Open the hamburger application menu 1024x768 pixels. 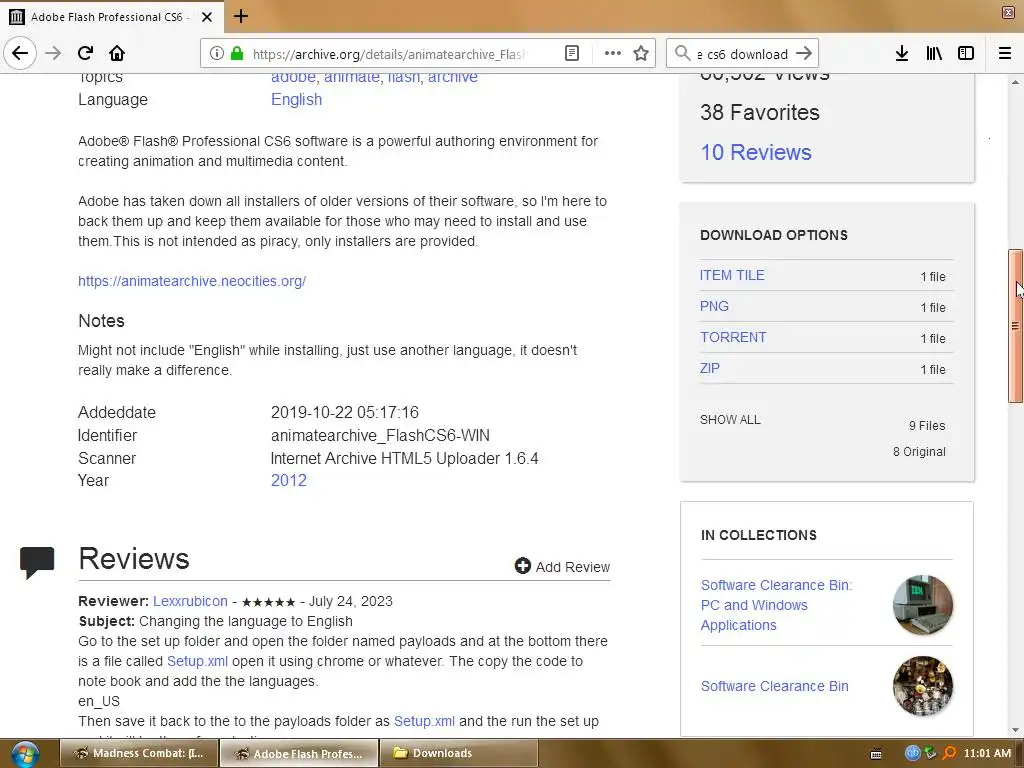(1005, 54)
